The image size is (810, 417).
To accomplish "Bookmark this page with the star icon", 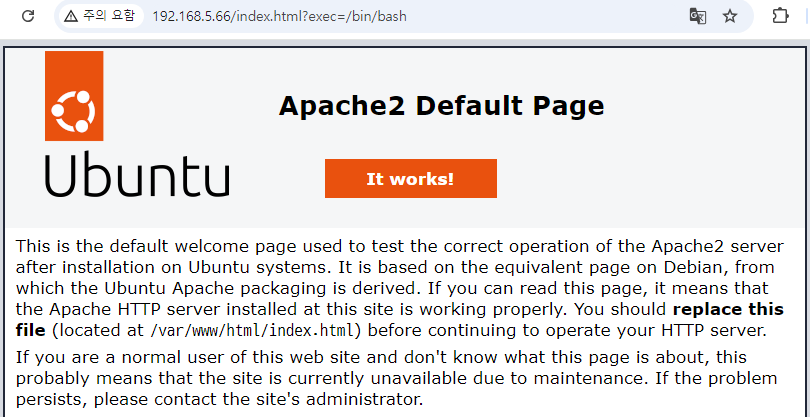I will 729,17.
